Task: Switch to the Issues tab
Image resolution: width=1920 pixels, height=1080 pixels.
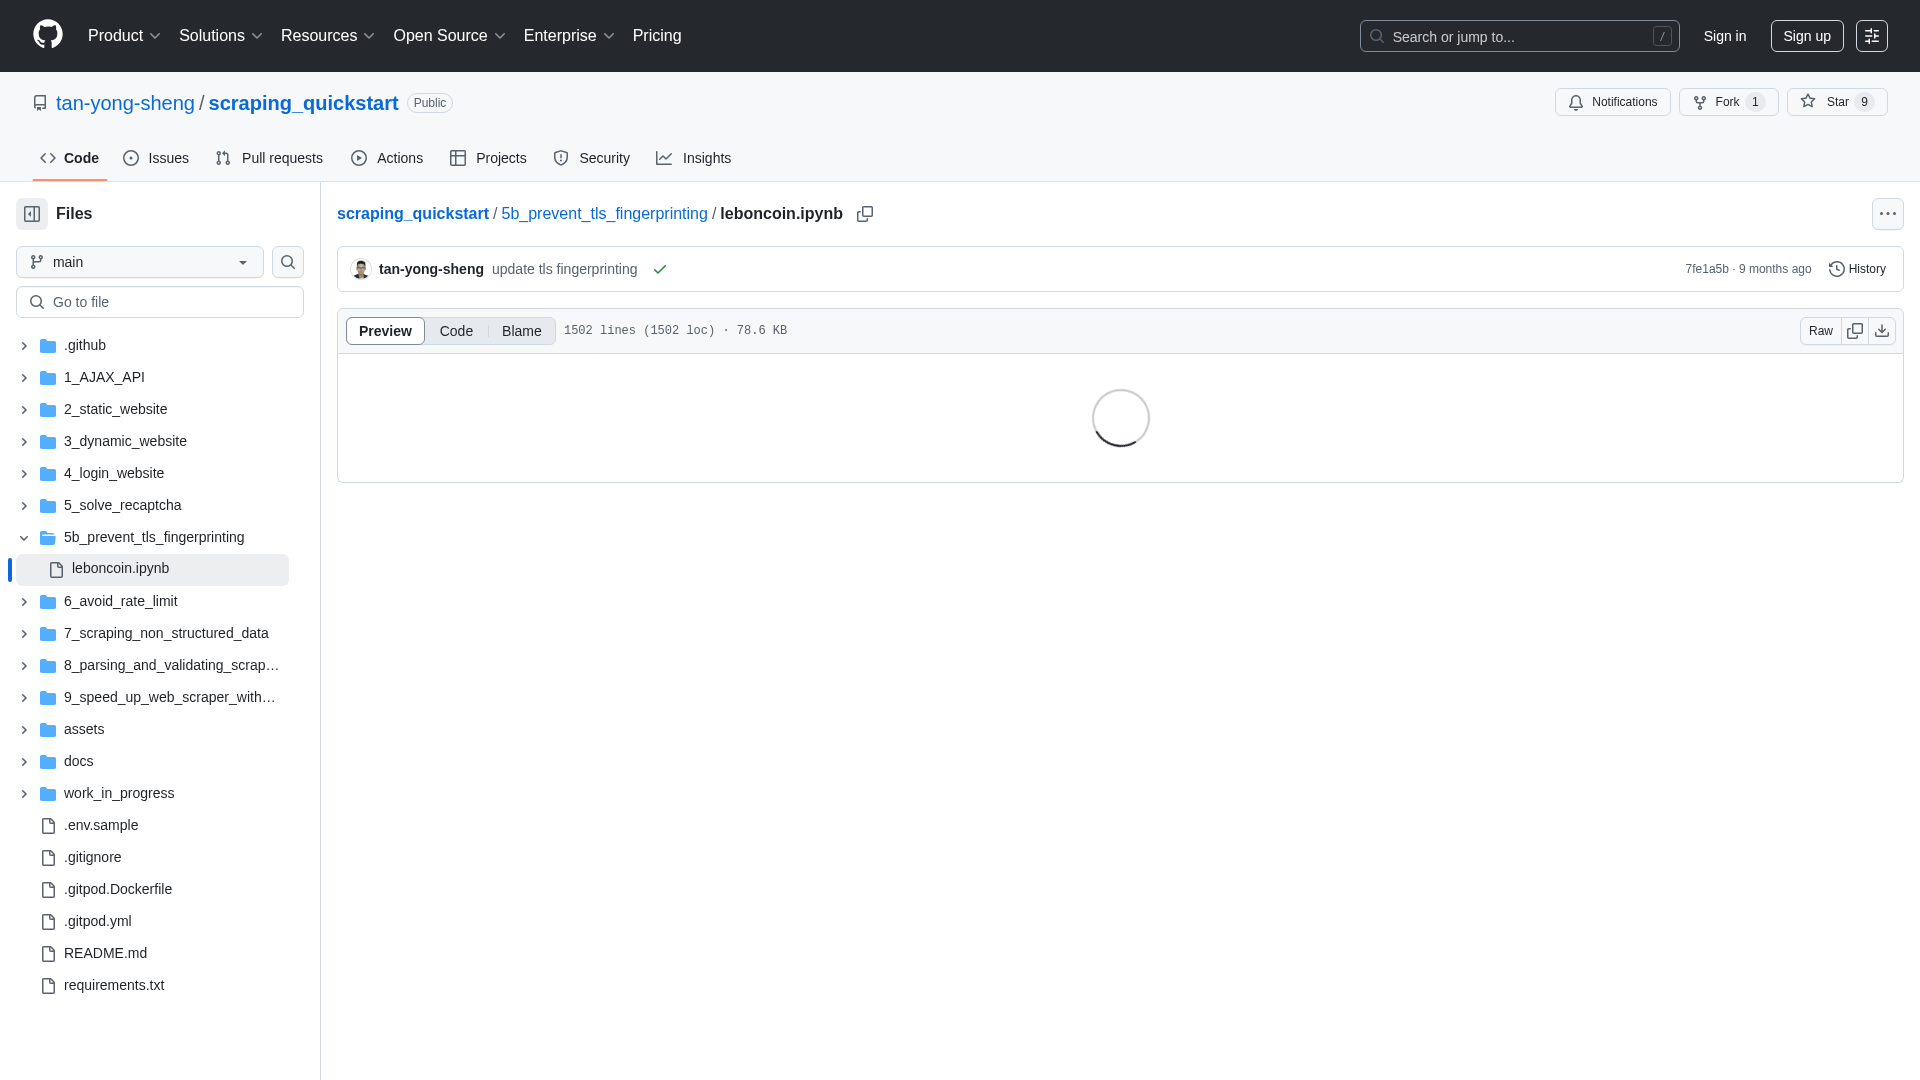Action: [x=156, y=158]
